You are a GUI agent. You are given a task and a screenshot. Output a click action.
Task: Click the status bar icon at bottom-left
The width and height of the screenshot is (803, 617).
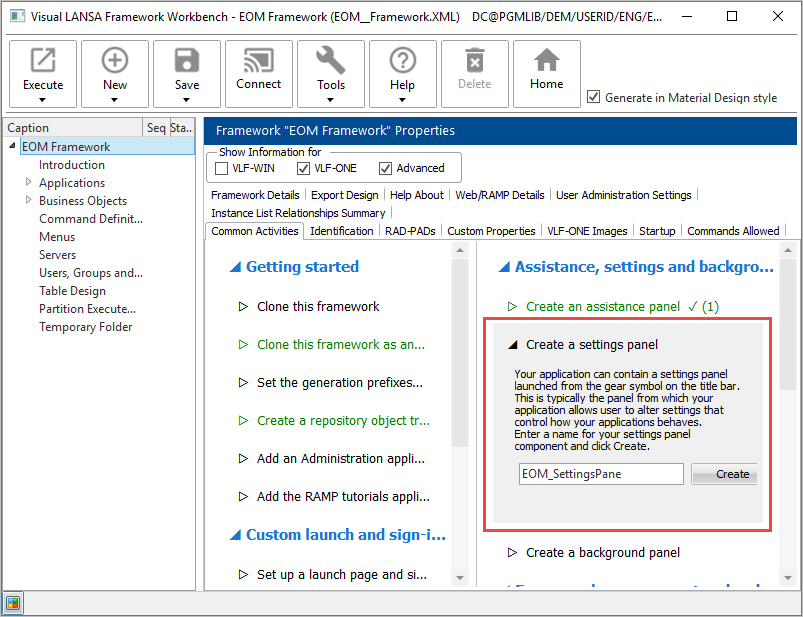click(13, 603)
